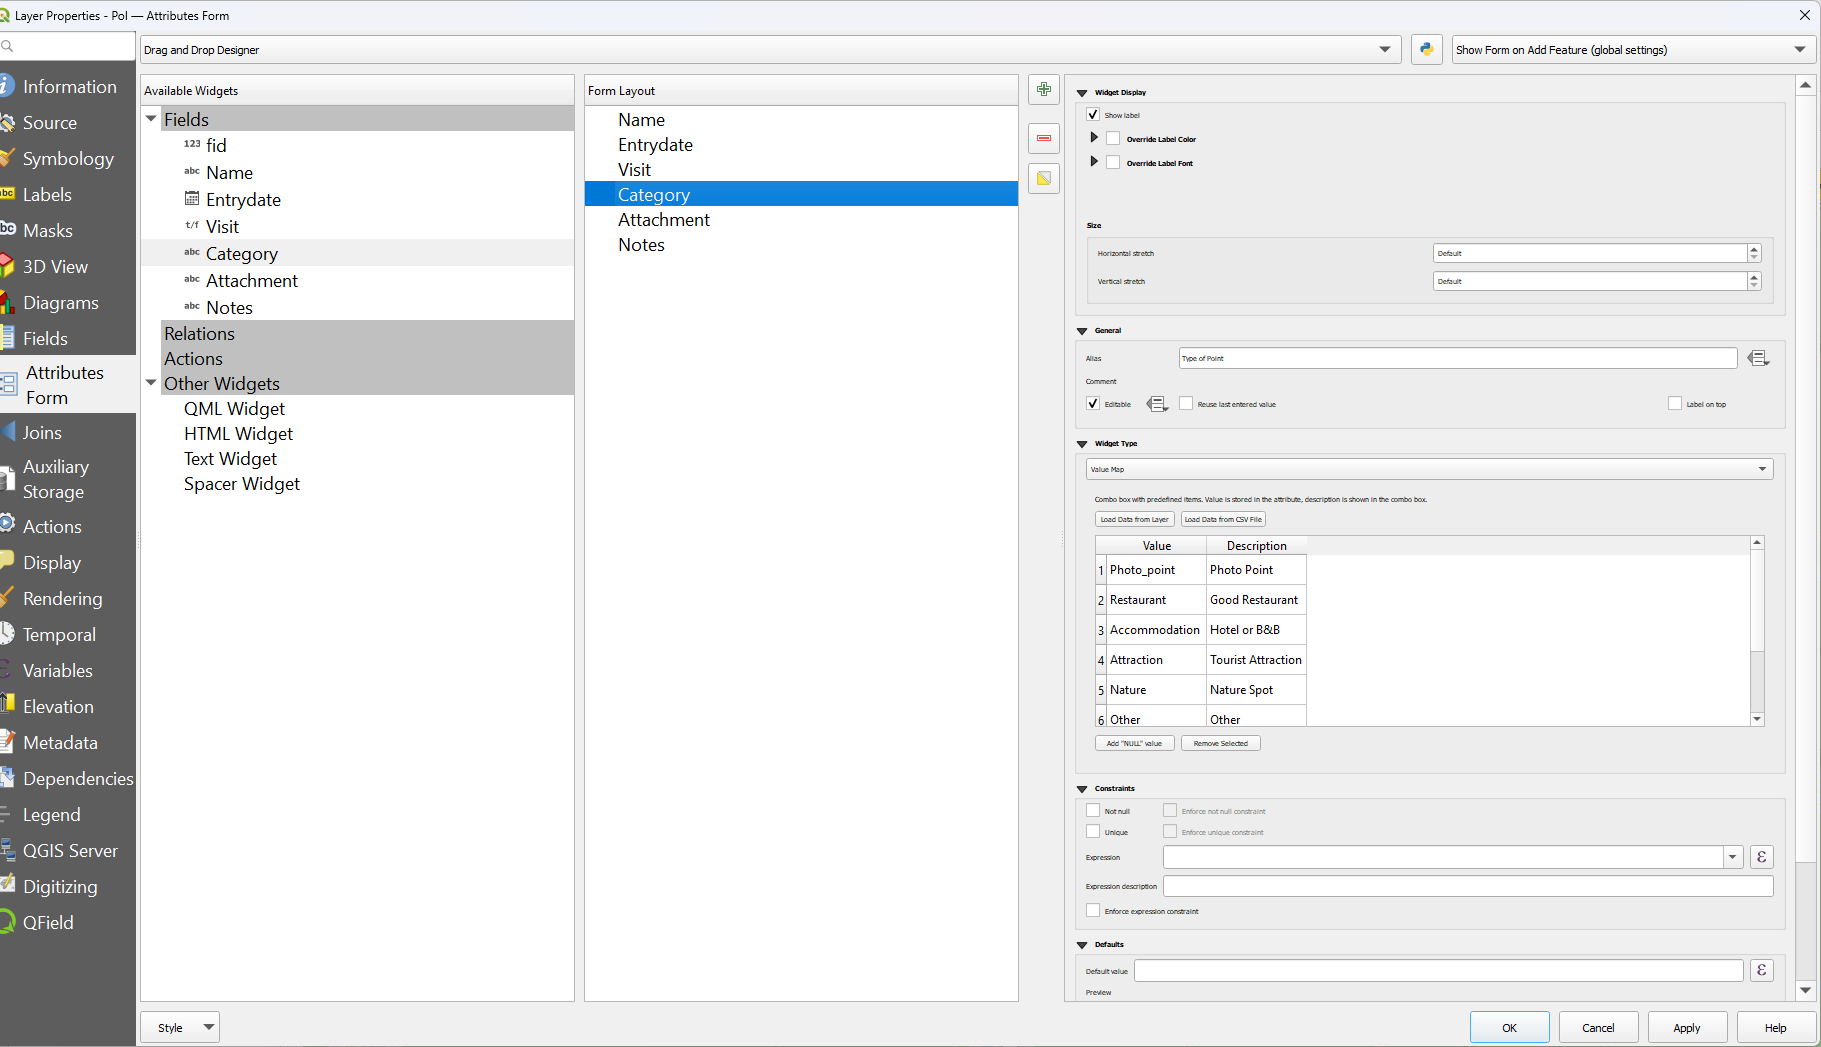Click the Apply button
The height and width of the screenshot is (1047, 1821).
tap(1686, 1027)
